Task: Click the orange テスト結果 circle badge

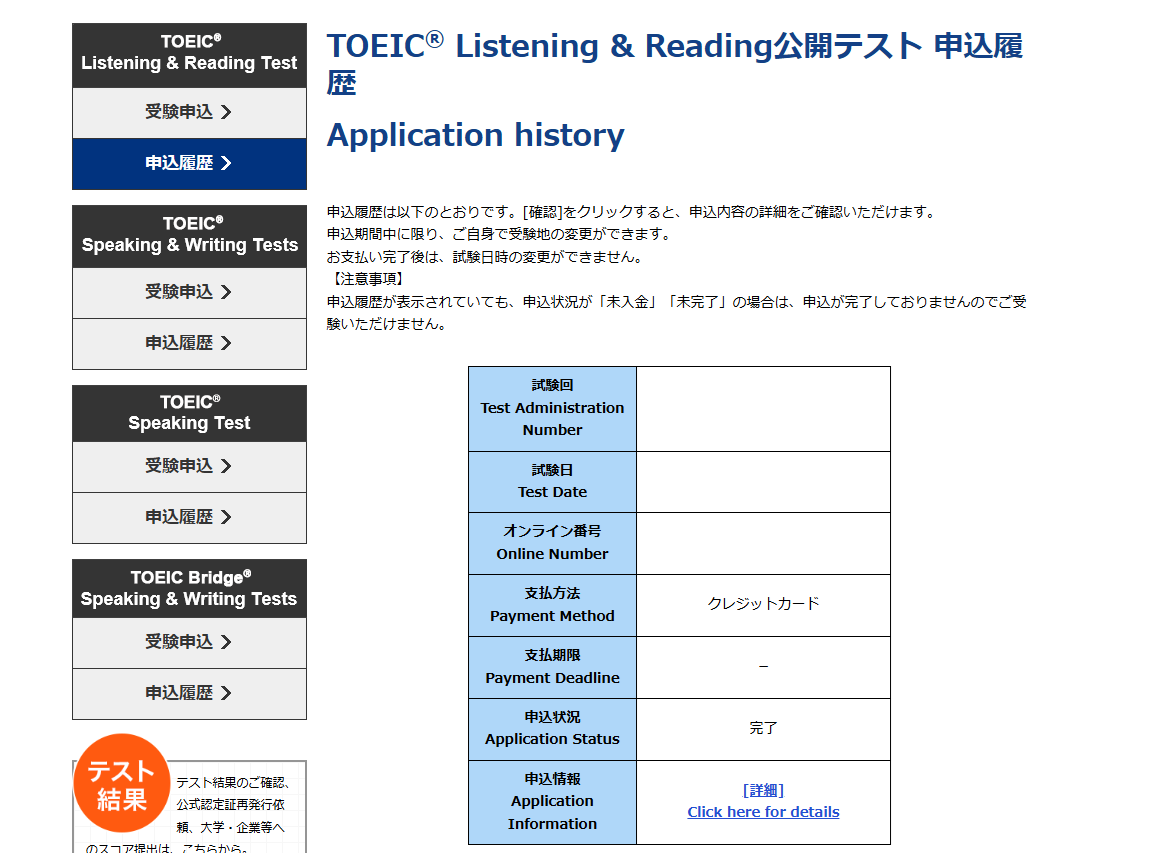Action: 122,783
